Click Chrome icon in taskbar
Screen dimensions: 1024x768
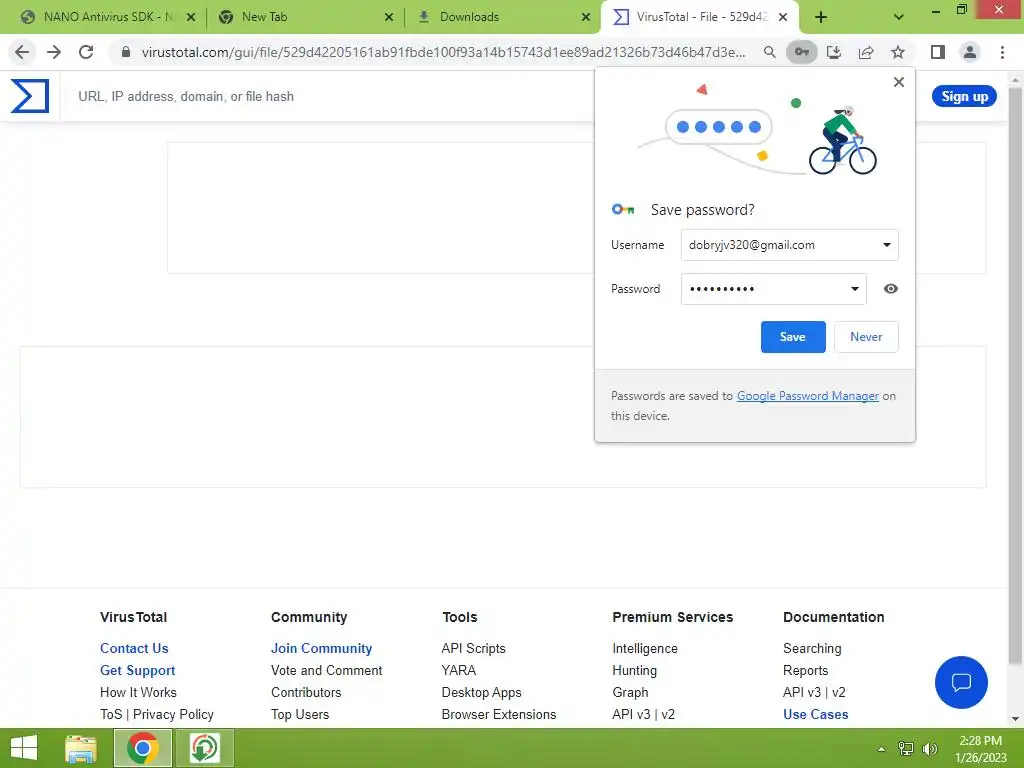(x=142, y=748)
